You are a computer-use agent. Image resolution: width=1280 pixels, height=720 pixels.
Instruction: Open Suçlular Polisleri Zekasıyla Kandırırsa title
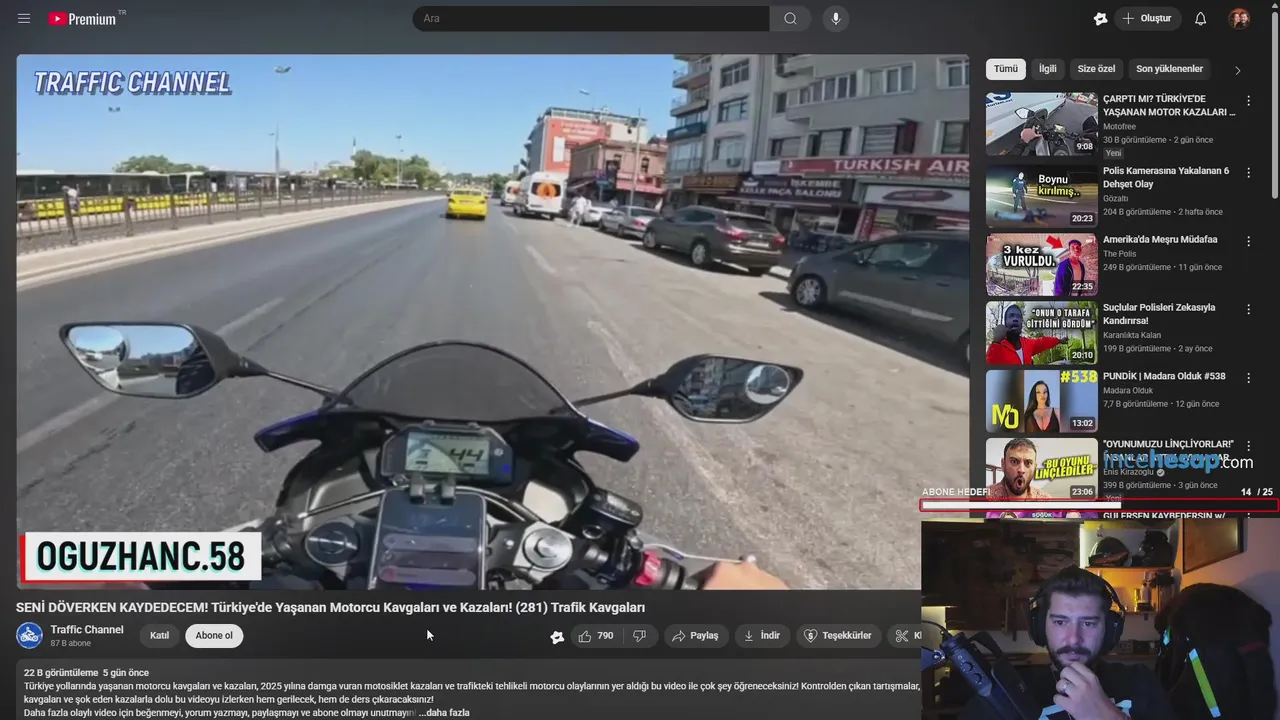(1159, 314)
